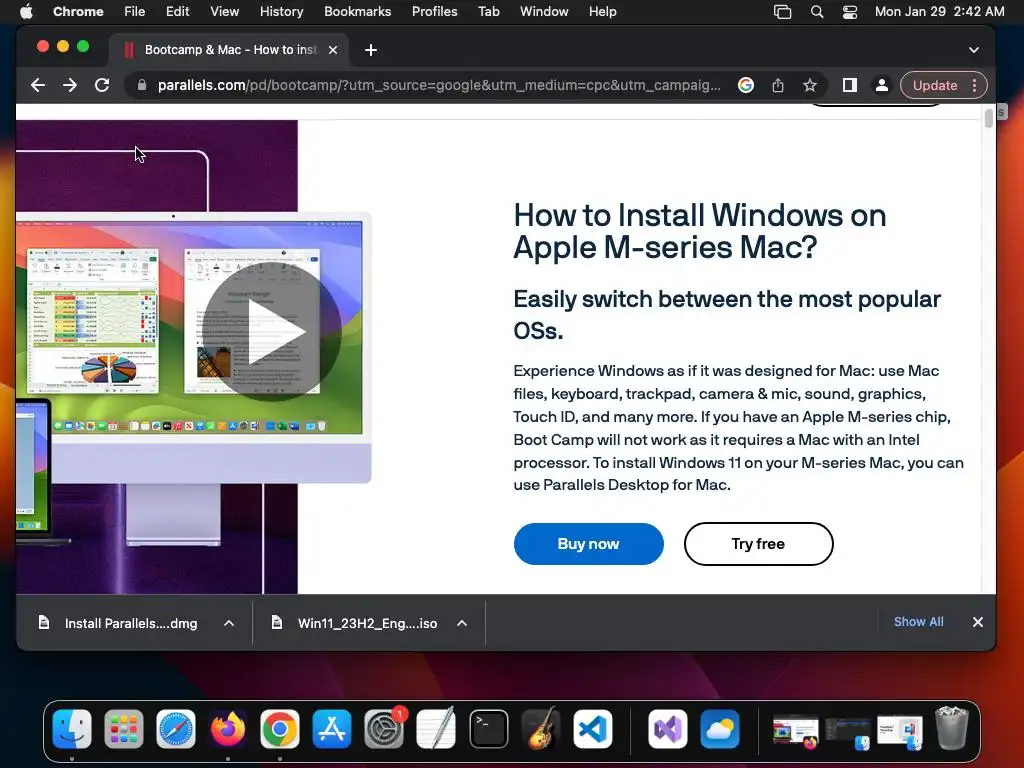Open the Help menu
This screenshot has width=1024, height=768.
(602, 12)
